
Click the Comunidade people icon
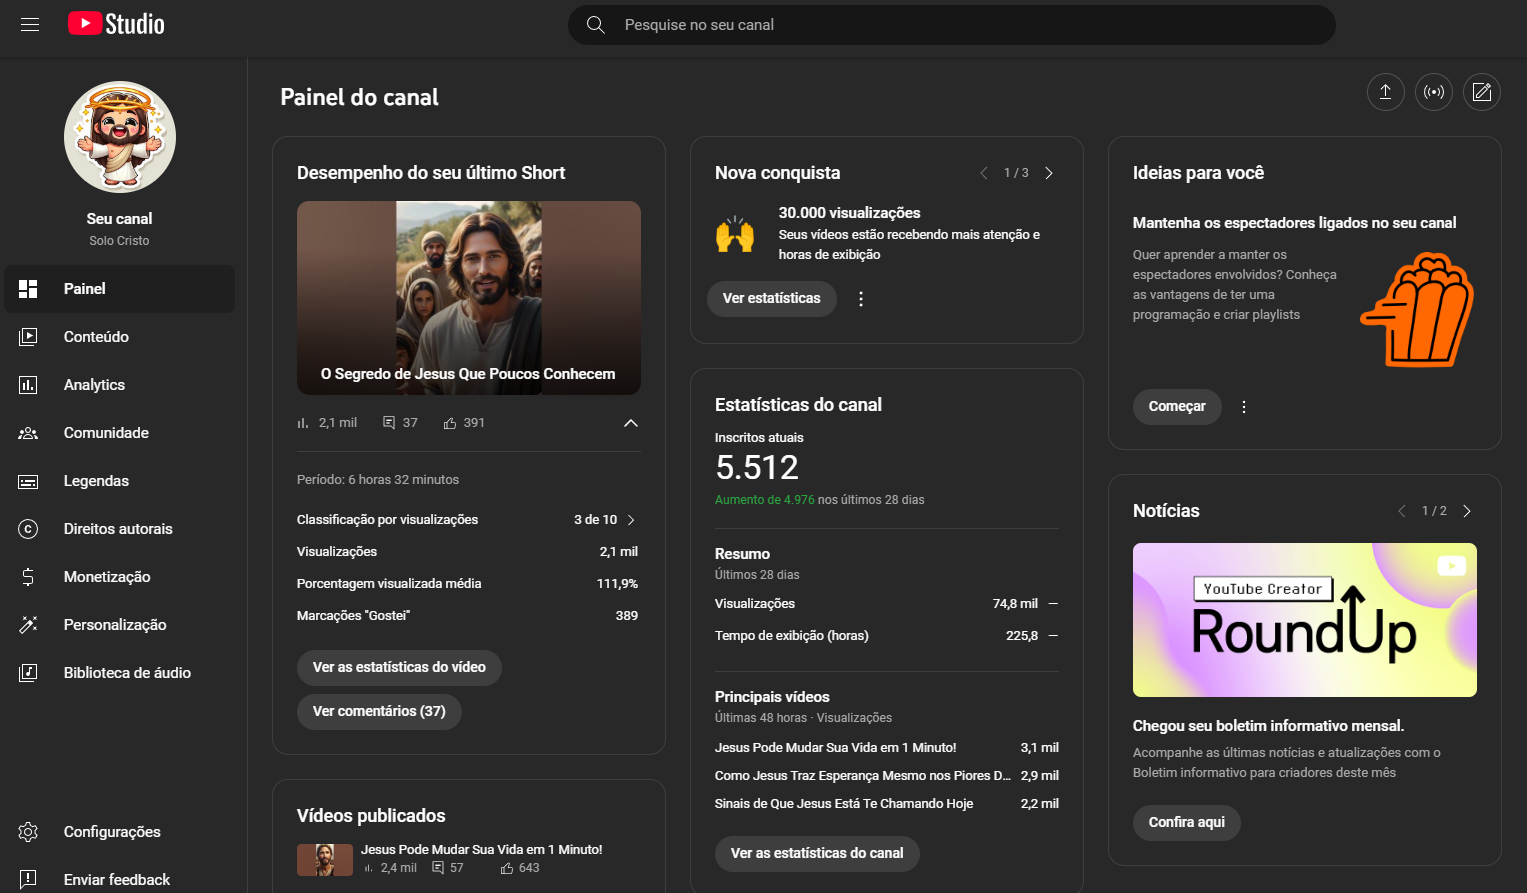[28, 433]
